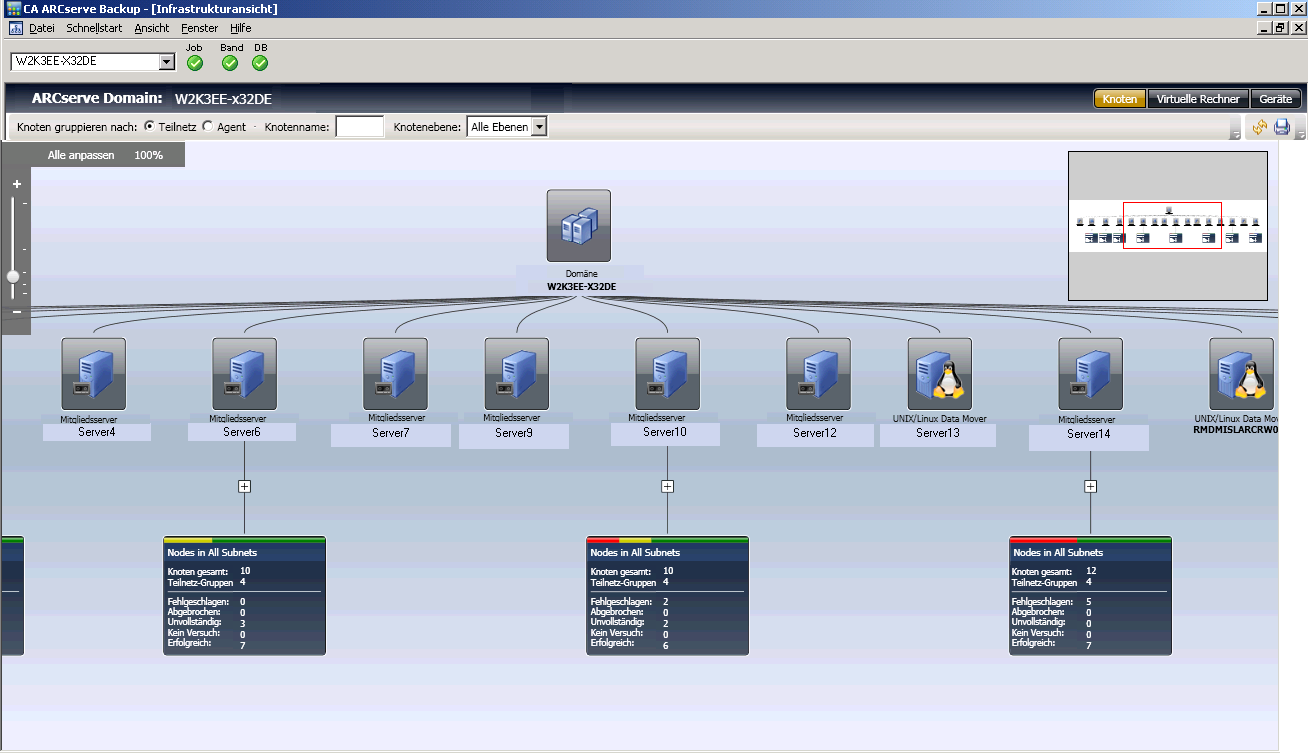This screenshot has width=1308, height=753.
Task: Select the Server12 member server icon
Action: 819,374
